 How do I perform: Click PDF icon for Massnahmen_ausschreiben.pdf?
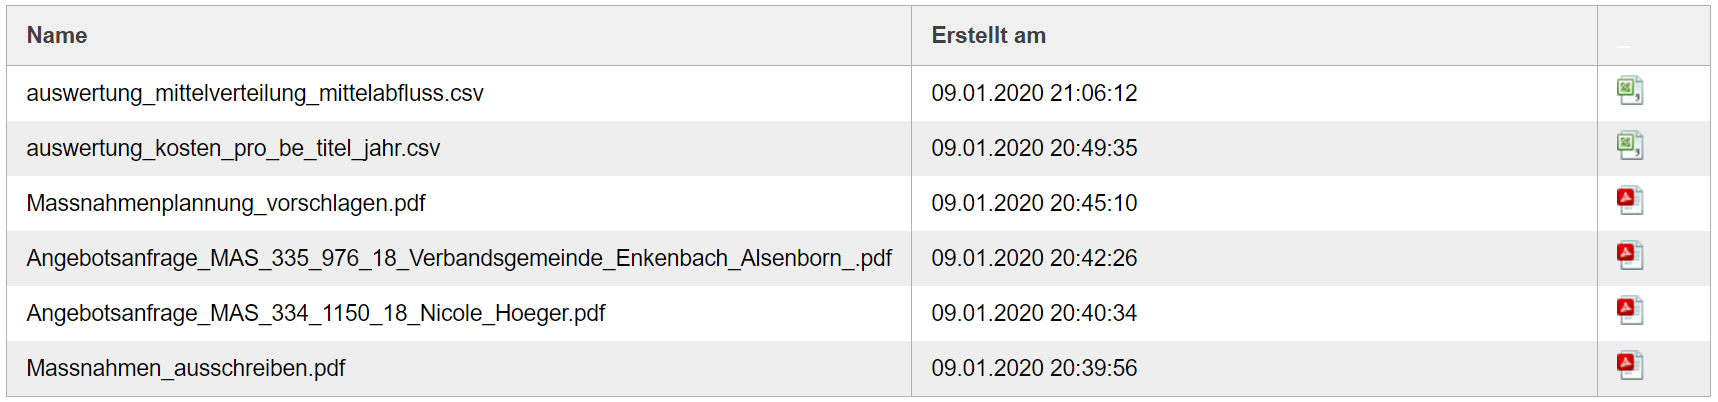[x=1630, y=366]
